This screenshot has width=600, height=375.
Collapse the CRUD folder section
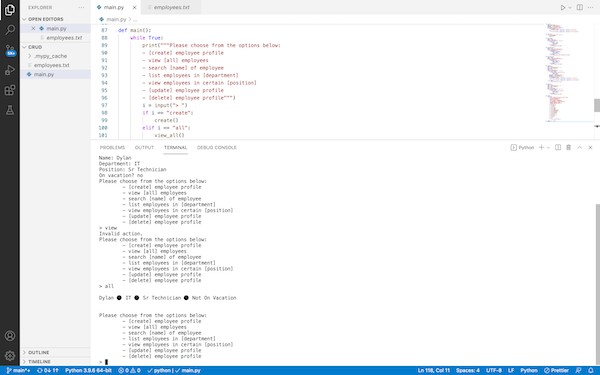55,47
